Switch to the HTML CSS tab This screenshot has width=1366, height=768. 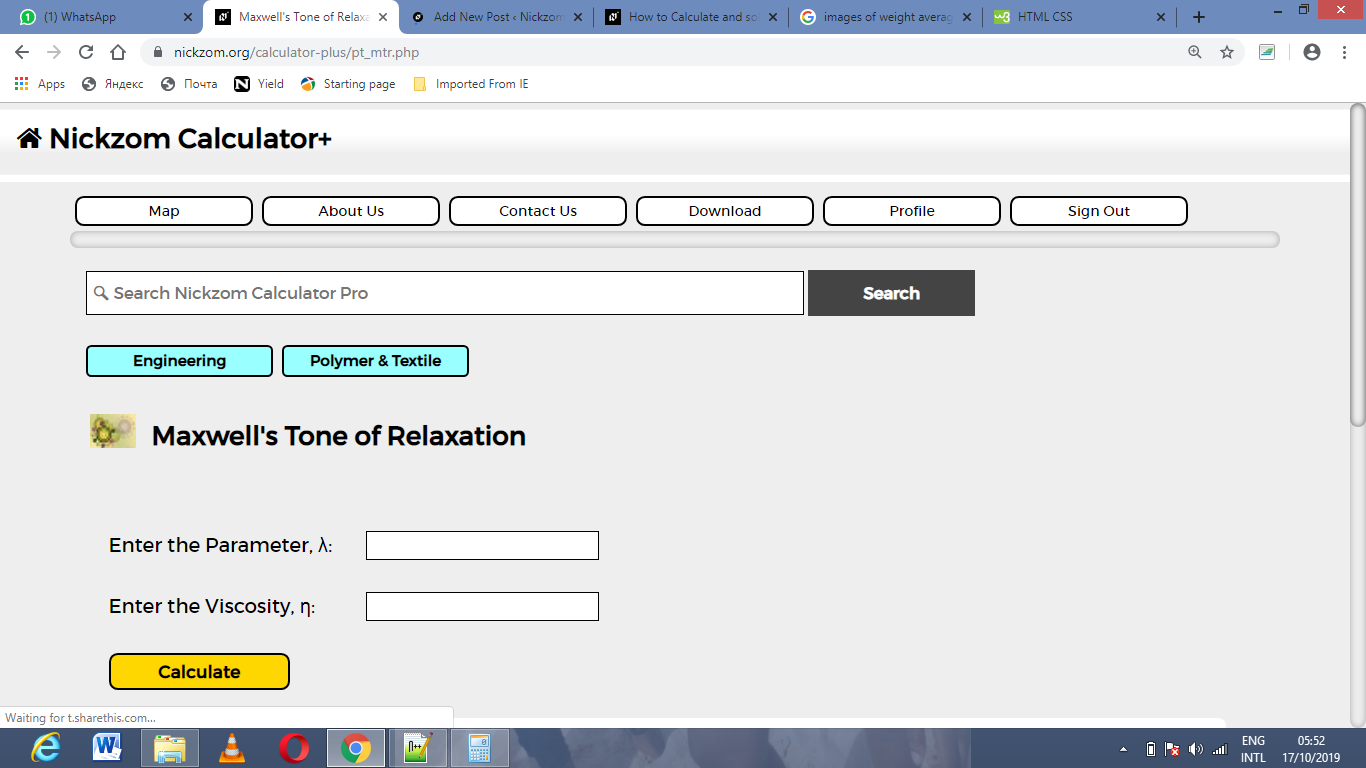pos(1081,17)
